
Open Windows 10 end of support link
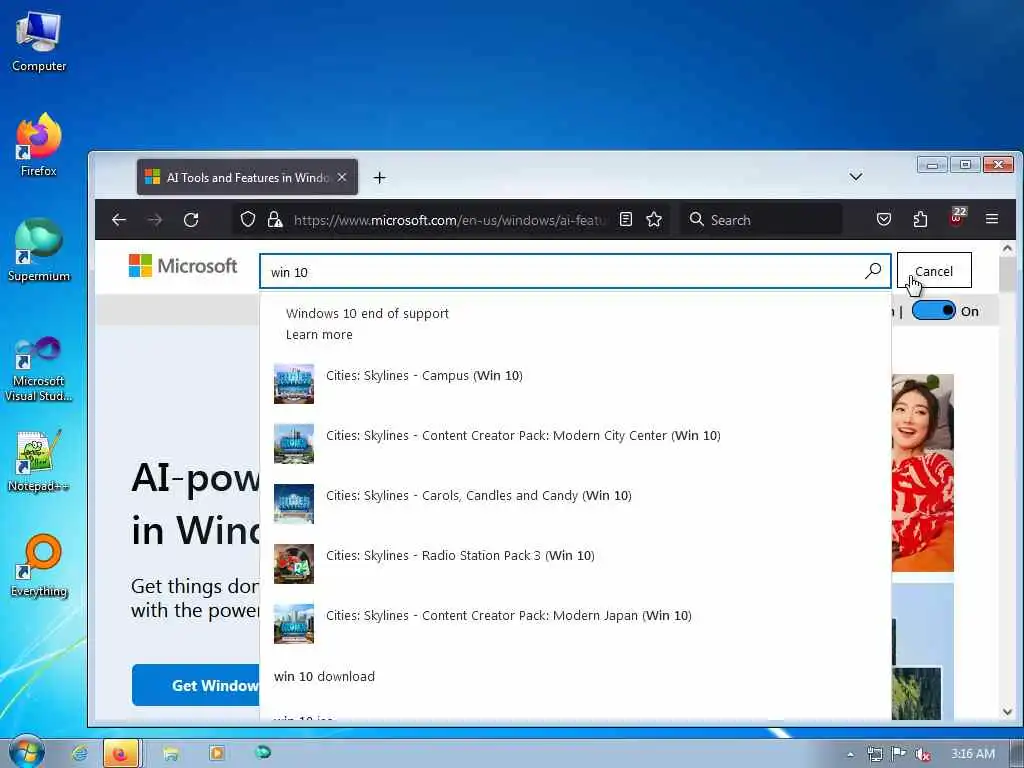[367, 313]
